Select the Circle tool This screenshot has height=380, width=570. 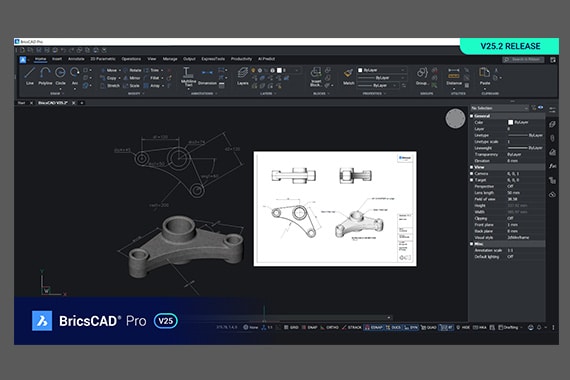click(60, 76)
